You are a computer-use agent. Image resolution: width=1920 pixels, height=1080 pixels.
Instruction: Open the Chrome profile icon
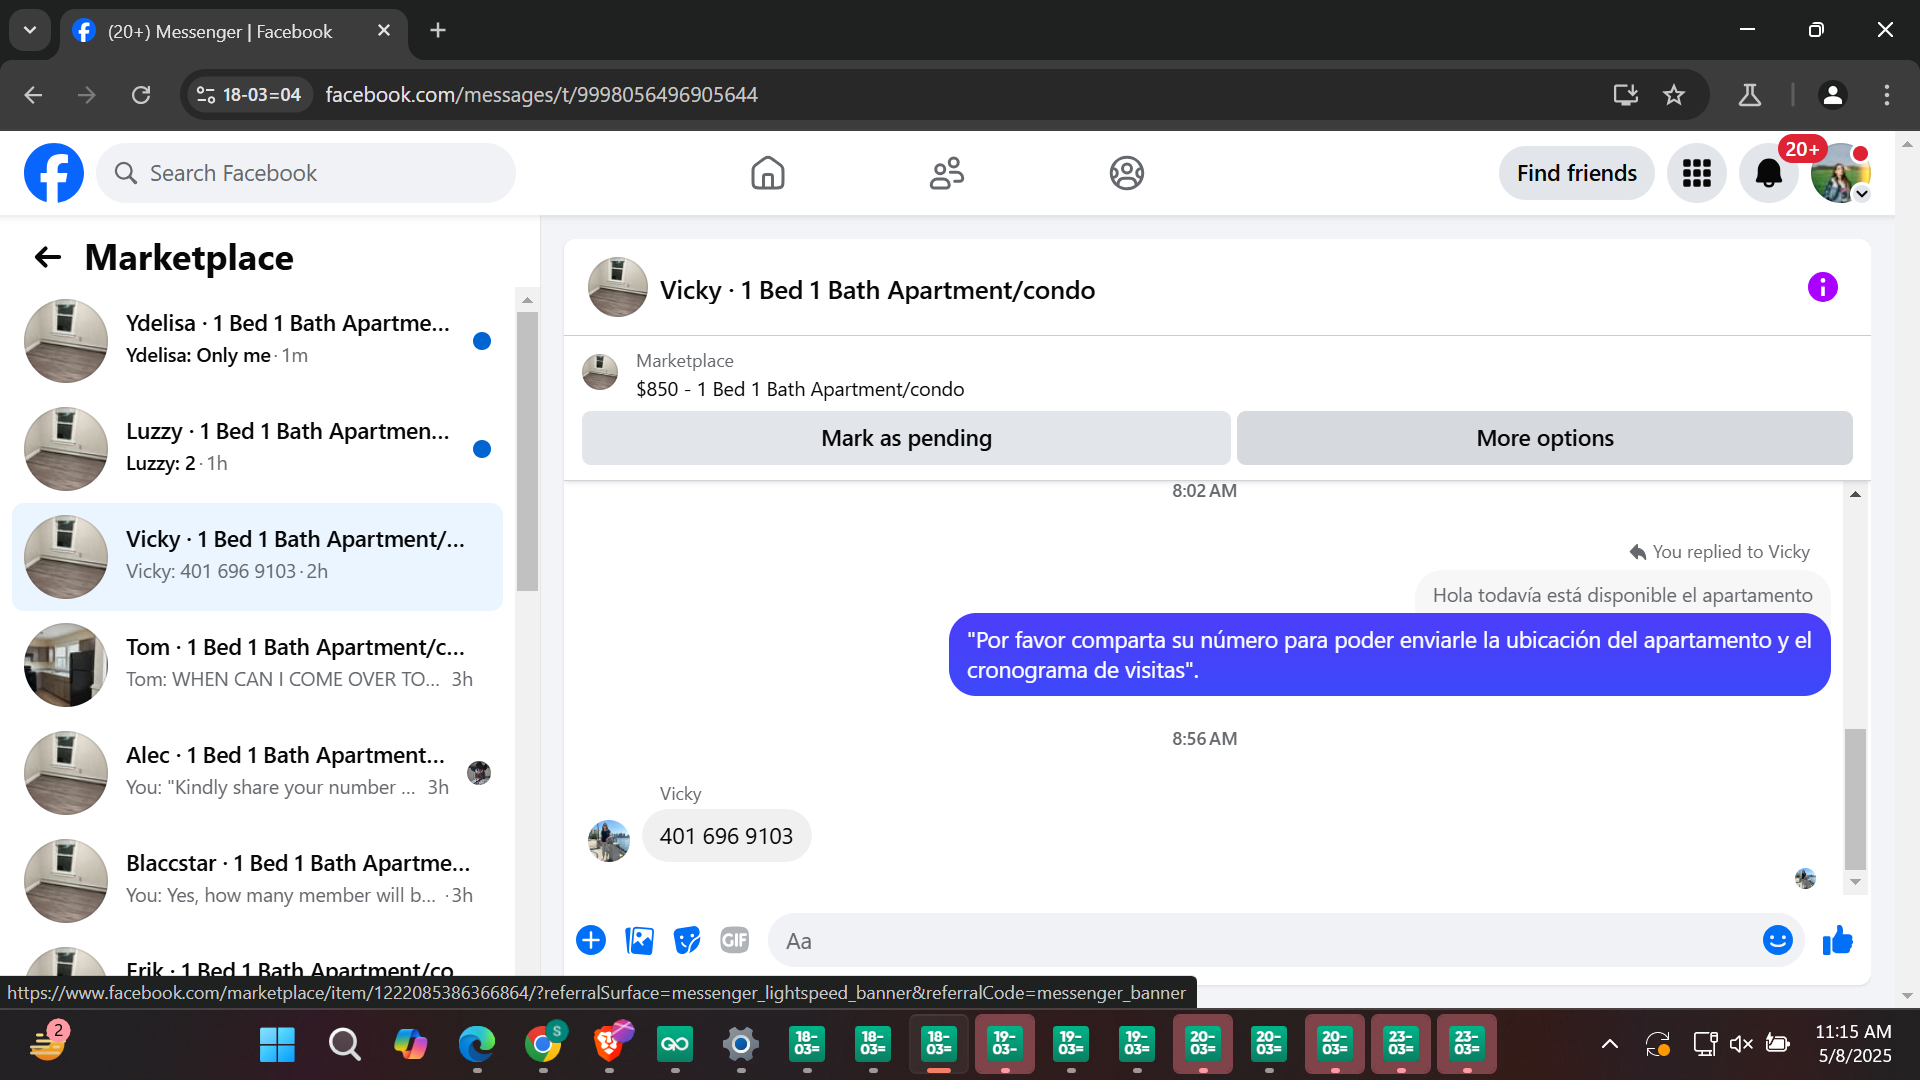coord(1832,95)
